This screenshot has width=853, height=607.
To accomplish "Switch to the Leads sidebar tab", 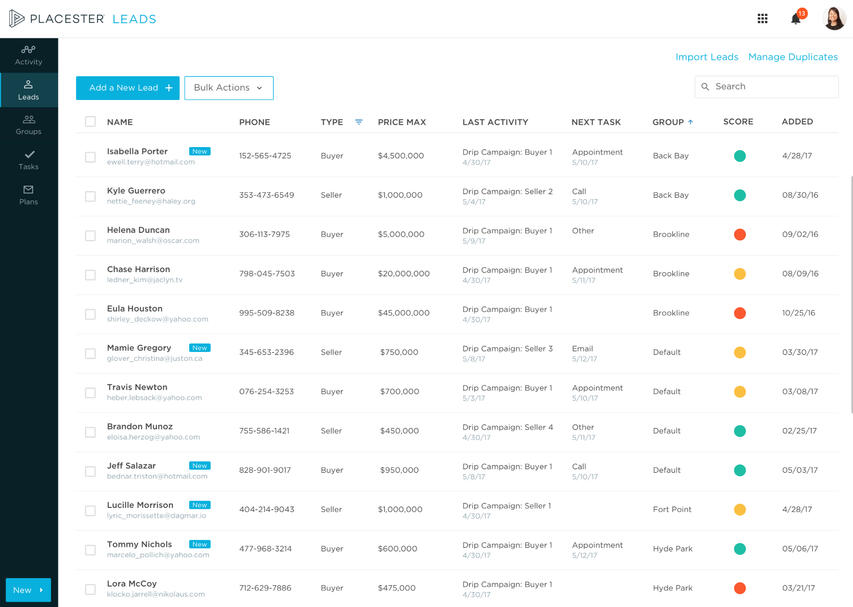I will tap(28, 90).
